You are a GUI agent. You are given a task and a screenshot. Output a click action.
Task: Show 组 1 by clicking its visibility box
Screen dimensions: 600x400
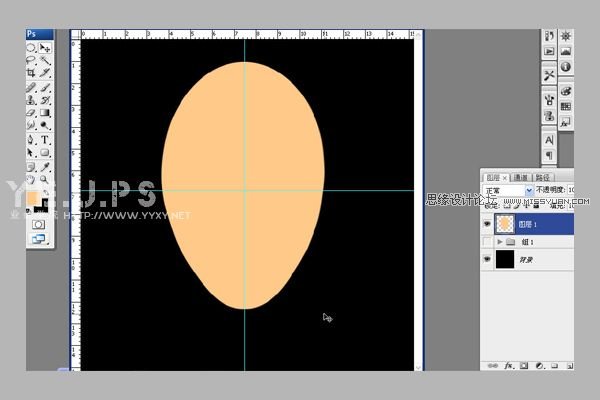point(488,242)
